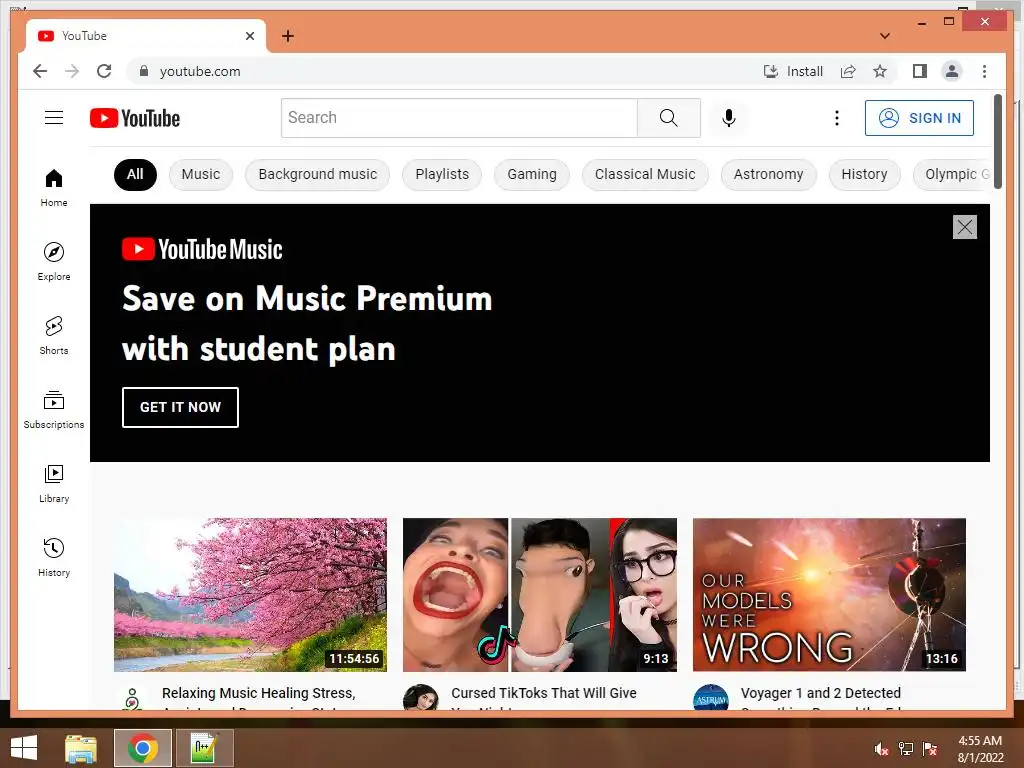Click the muted volume tray icon
1024x768 pixels.
881,749
